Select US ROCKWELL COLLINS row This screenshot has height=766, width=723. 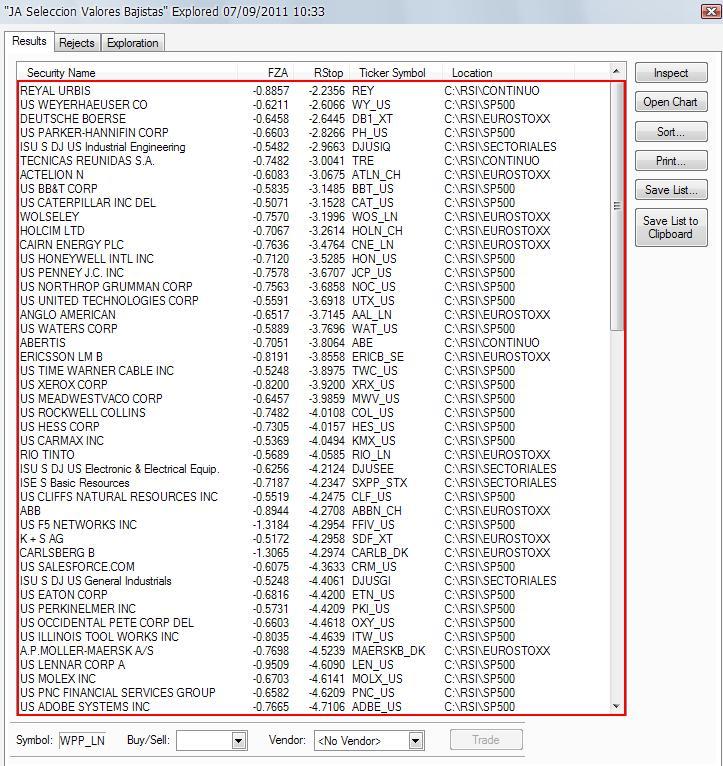click(314, 413)
